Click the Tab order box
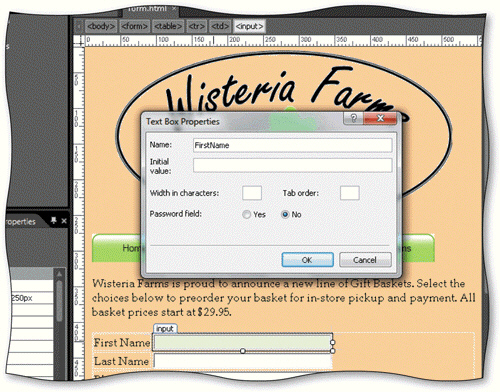Image resolution: width=500 pixels, height=392 pixels. click(x=349, y=193)
